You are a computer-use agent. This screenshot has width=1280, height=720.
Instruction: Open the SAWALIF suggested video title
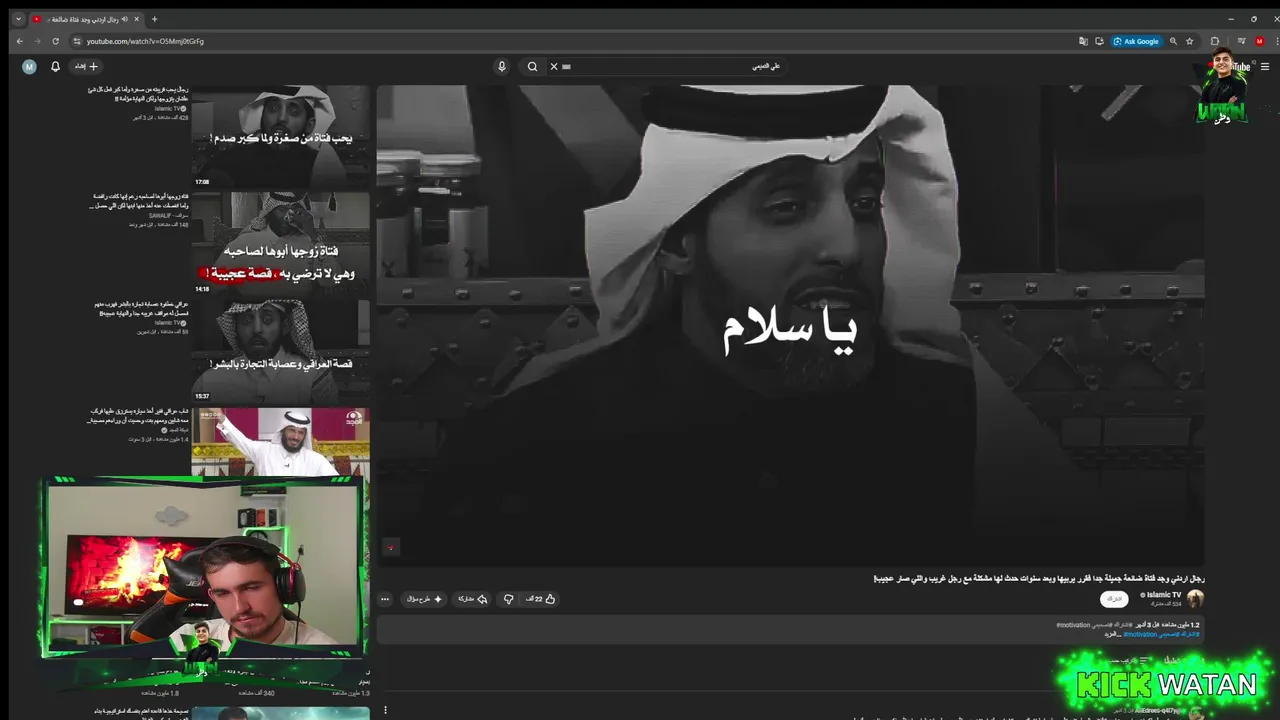[139, 201]
